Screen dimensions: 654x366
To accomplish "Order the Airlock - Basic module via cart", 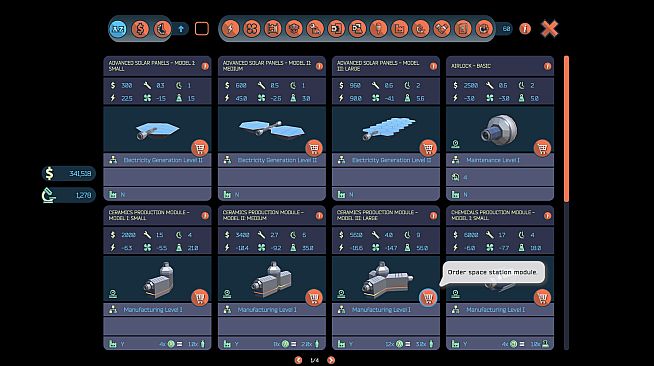I will [542, 148].
